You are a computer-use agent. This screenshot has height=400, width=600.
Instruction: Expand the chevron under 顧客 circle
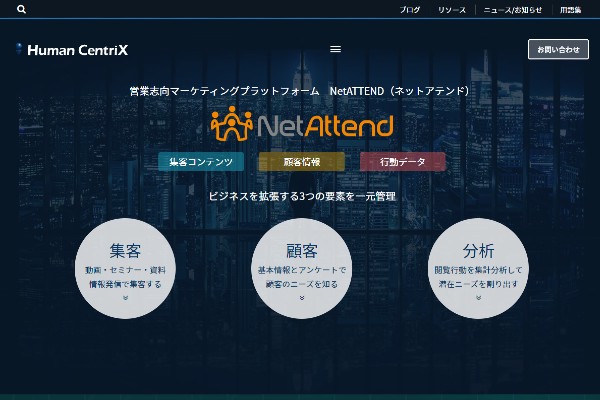click(302, 298)
